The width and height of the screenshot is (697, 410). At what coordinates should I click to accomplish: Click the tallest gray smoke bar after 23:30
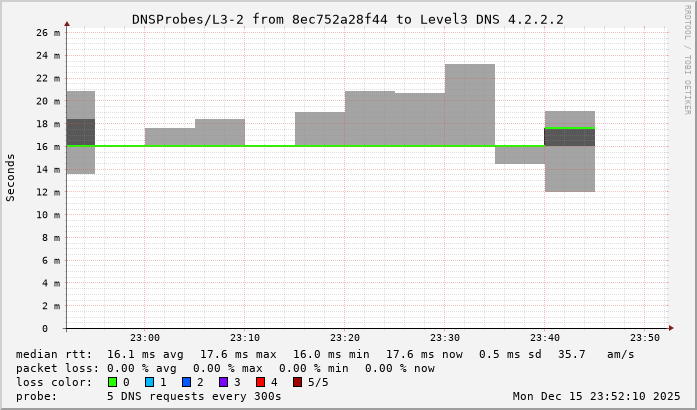[470, 104]
